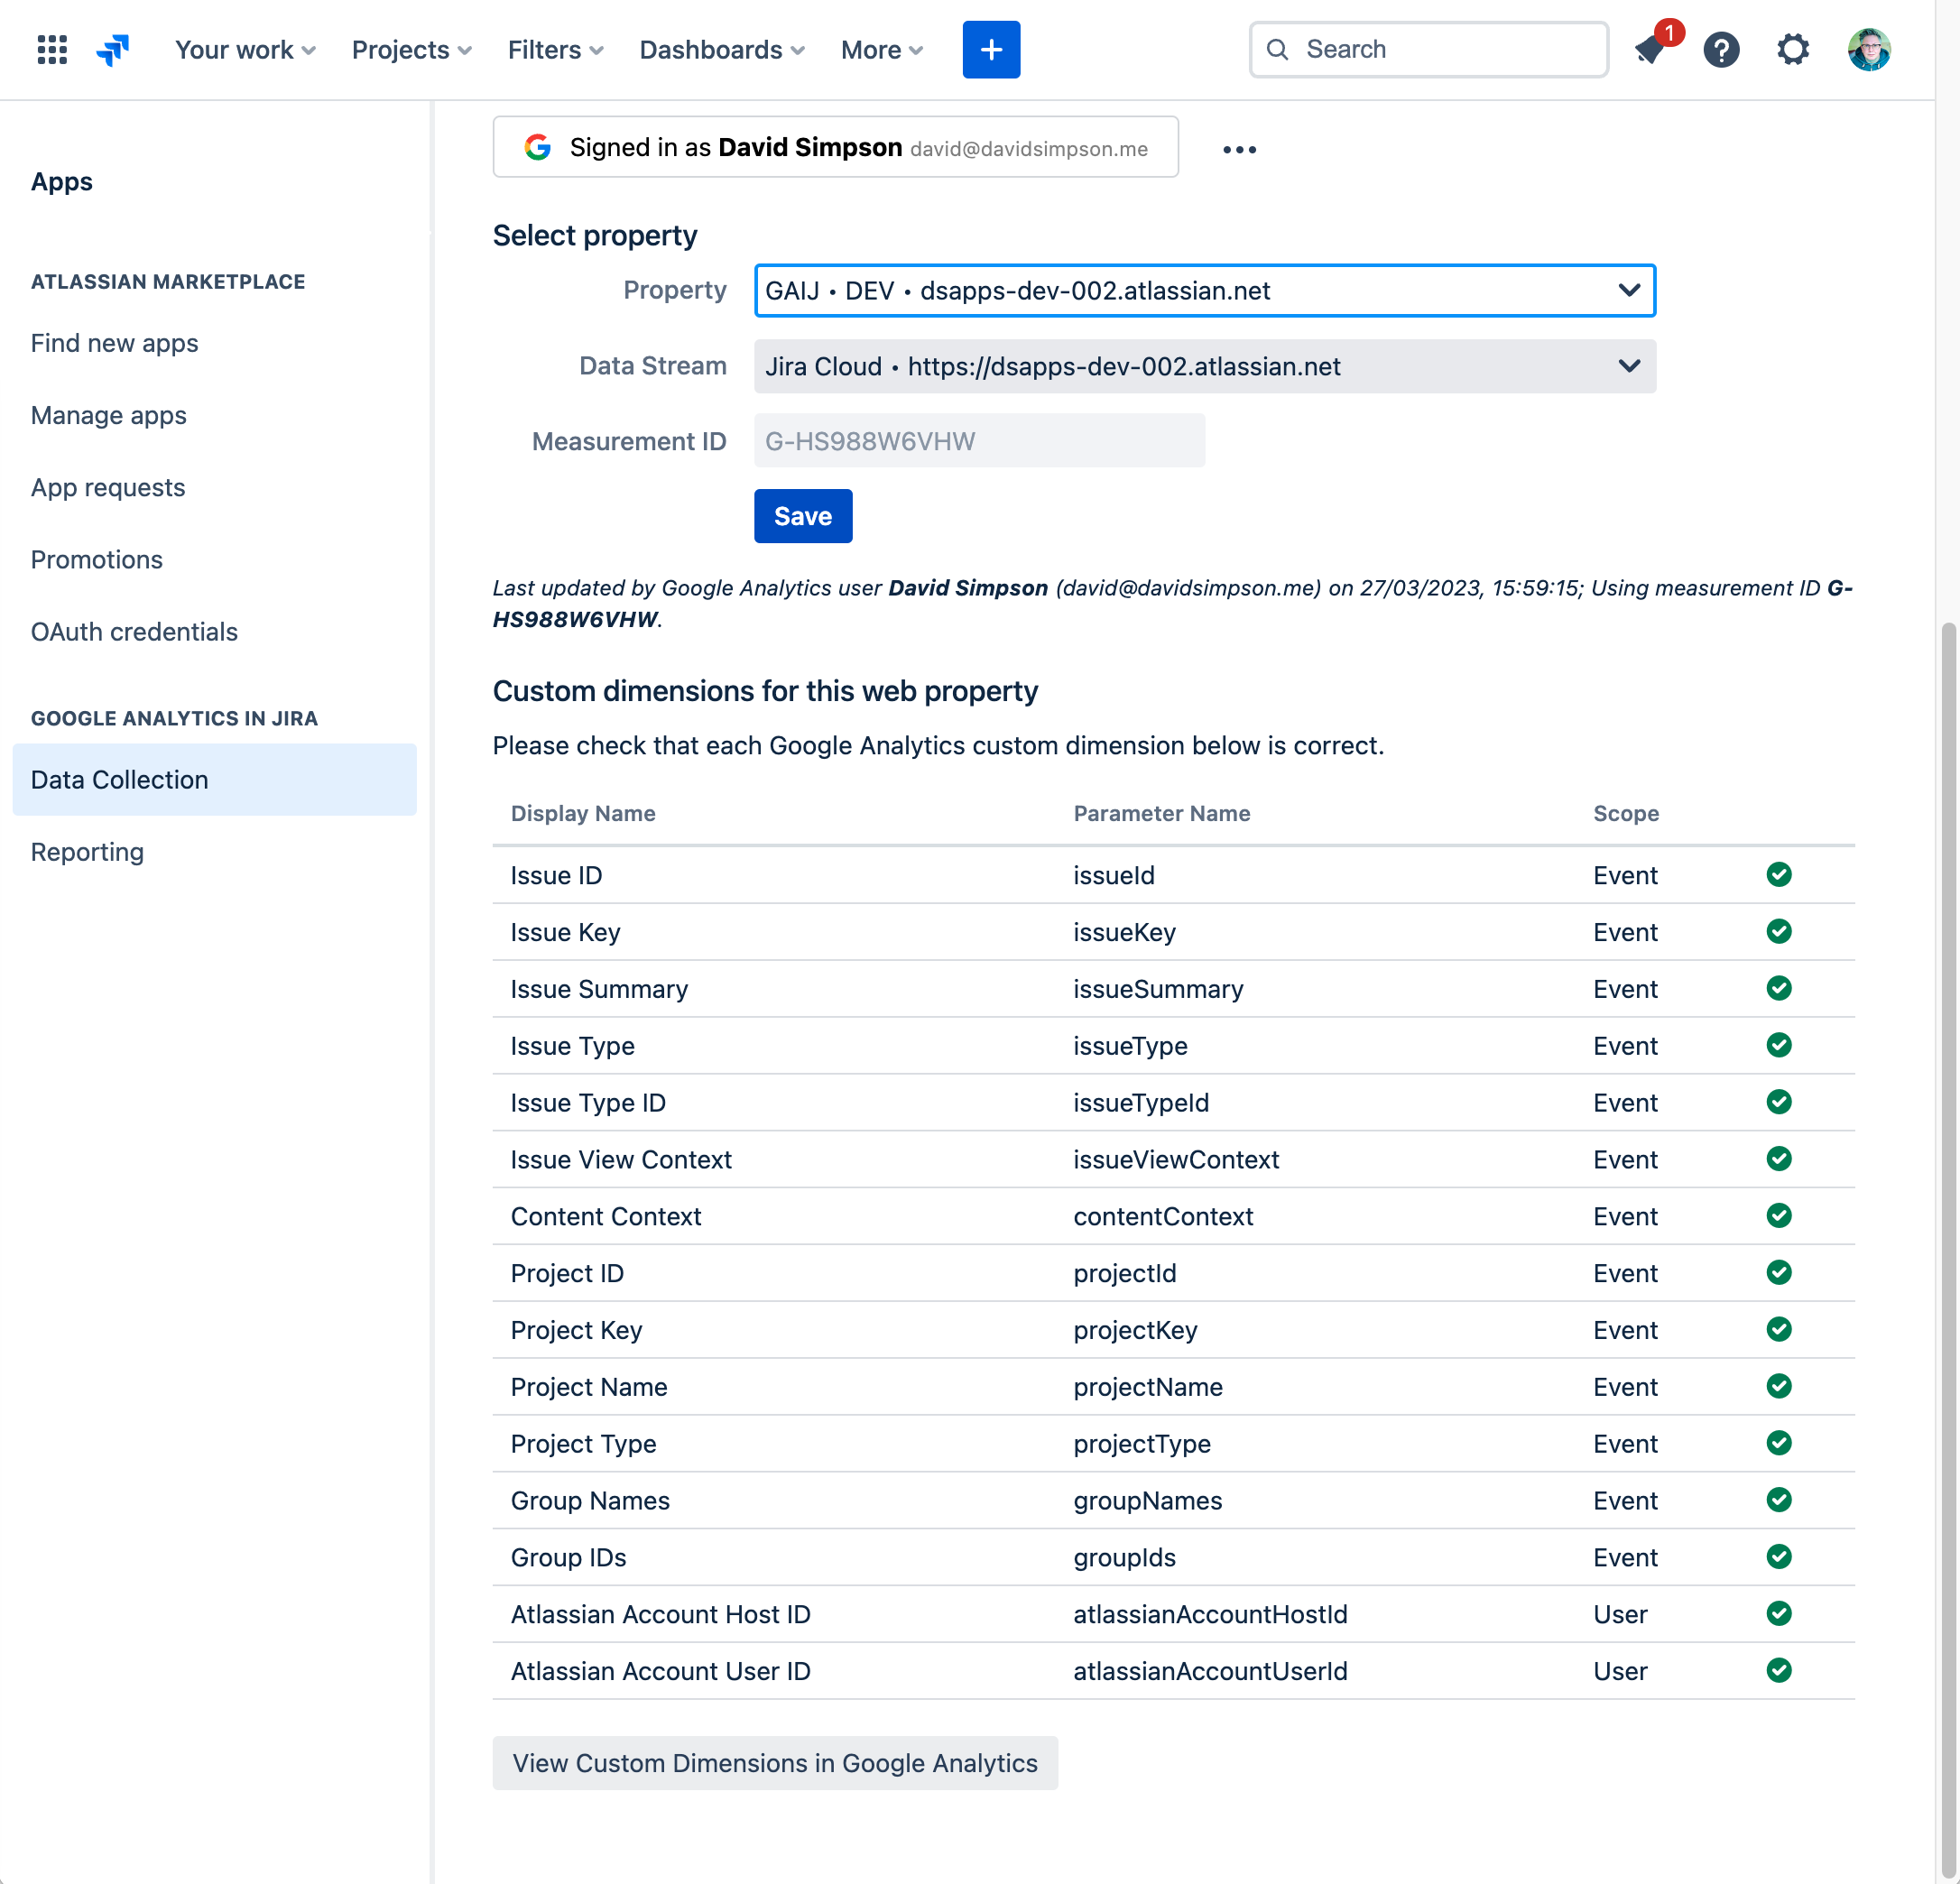Click the blue Create plus button
The image size is (1960, 1884).
[x=990, y=49]
